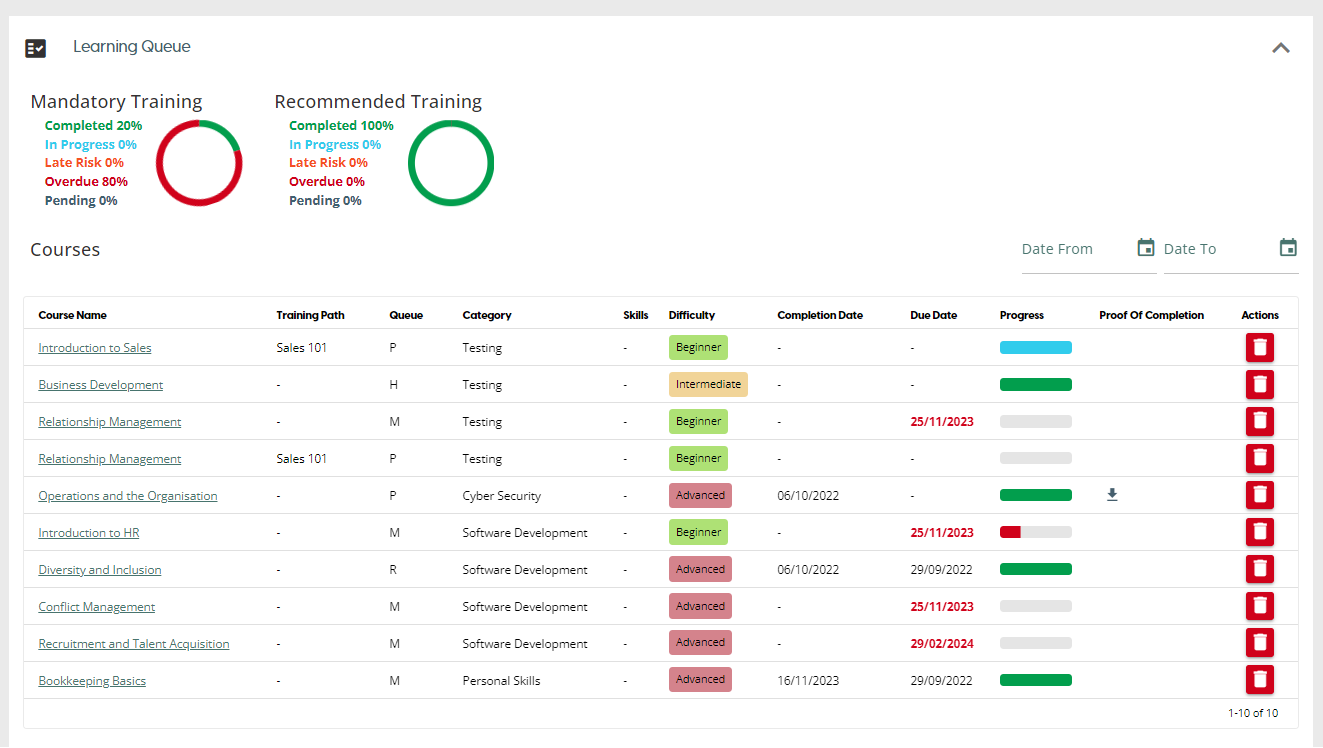Delete the Bookkeeping Basics course entry
Viewport: 1323px width, 748px height.
tap(1259, 680)
